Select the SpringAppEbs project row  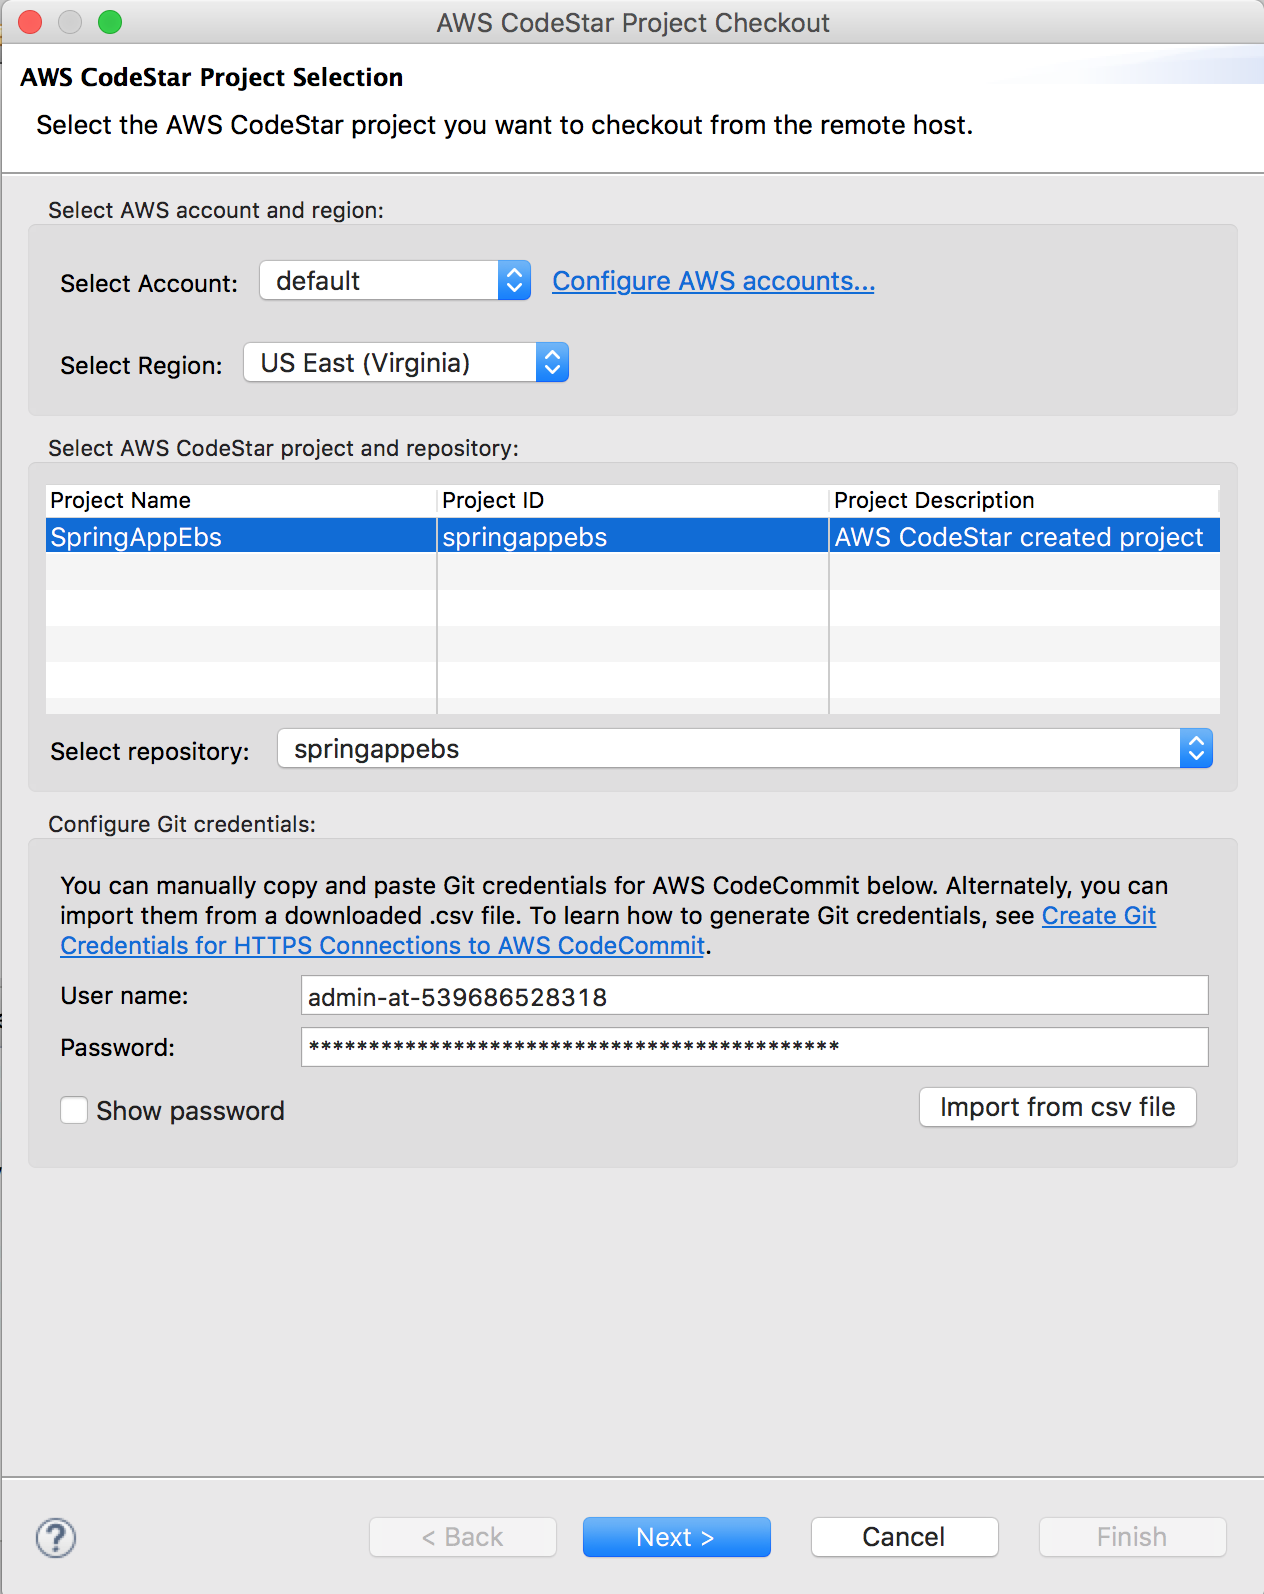click(632, 536)
